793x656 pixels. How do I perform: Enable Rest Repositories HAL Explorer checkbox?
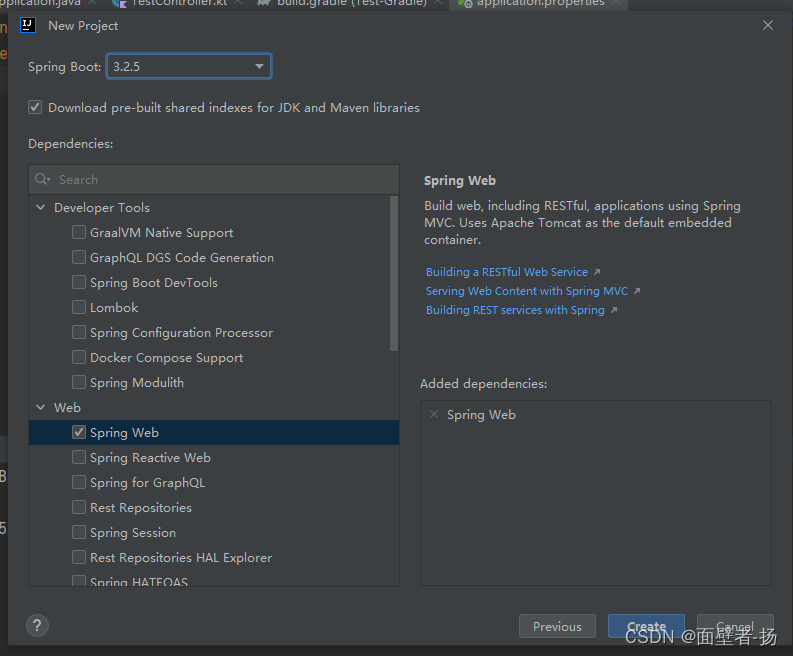(x=79, y=557)
